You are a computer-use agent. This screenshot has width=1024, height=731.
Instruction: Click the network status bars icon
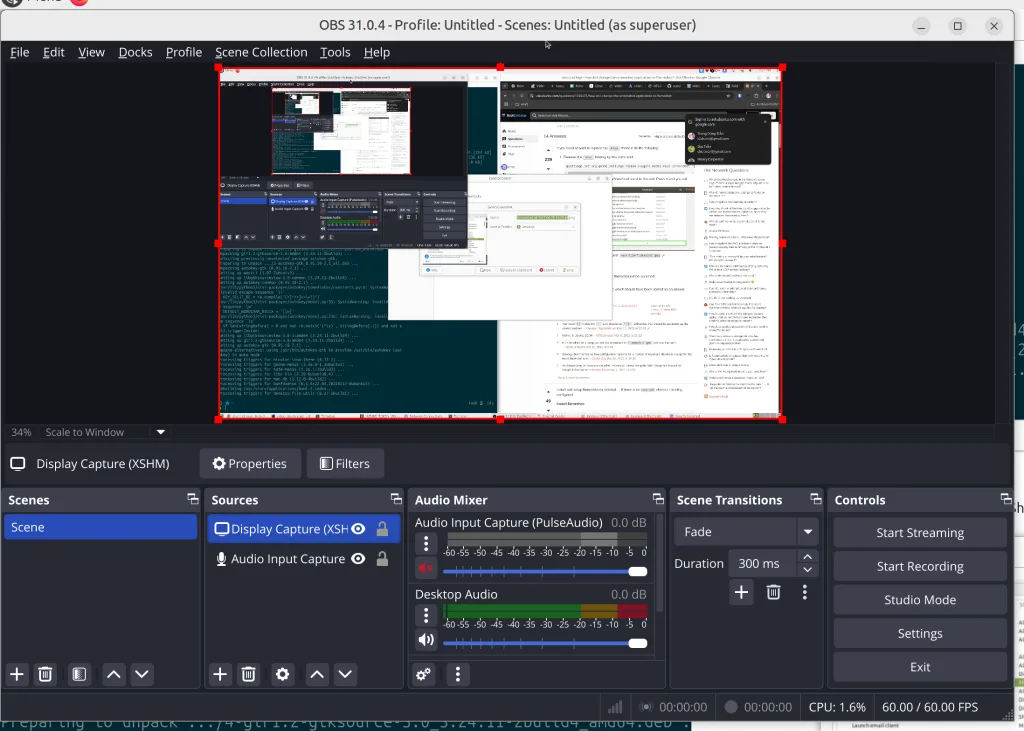point(615,707)
